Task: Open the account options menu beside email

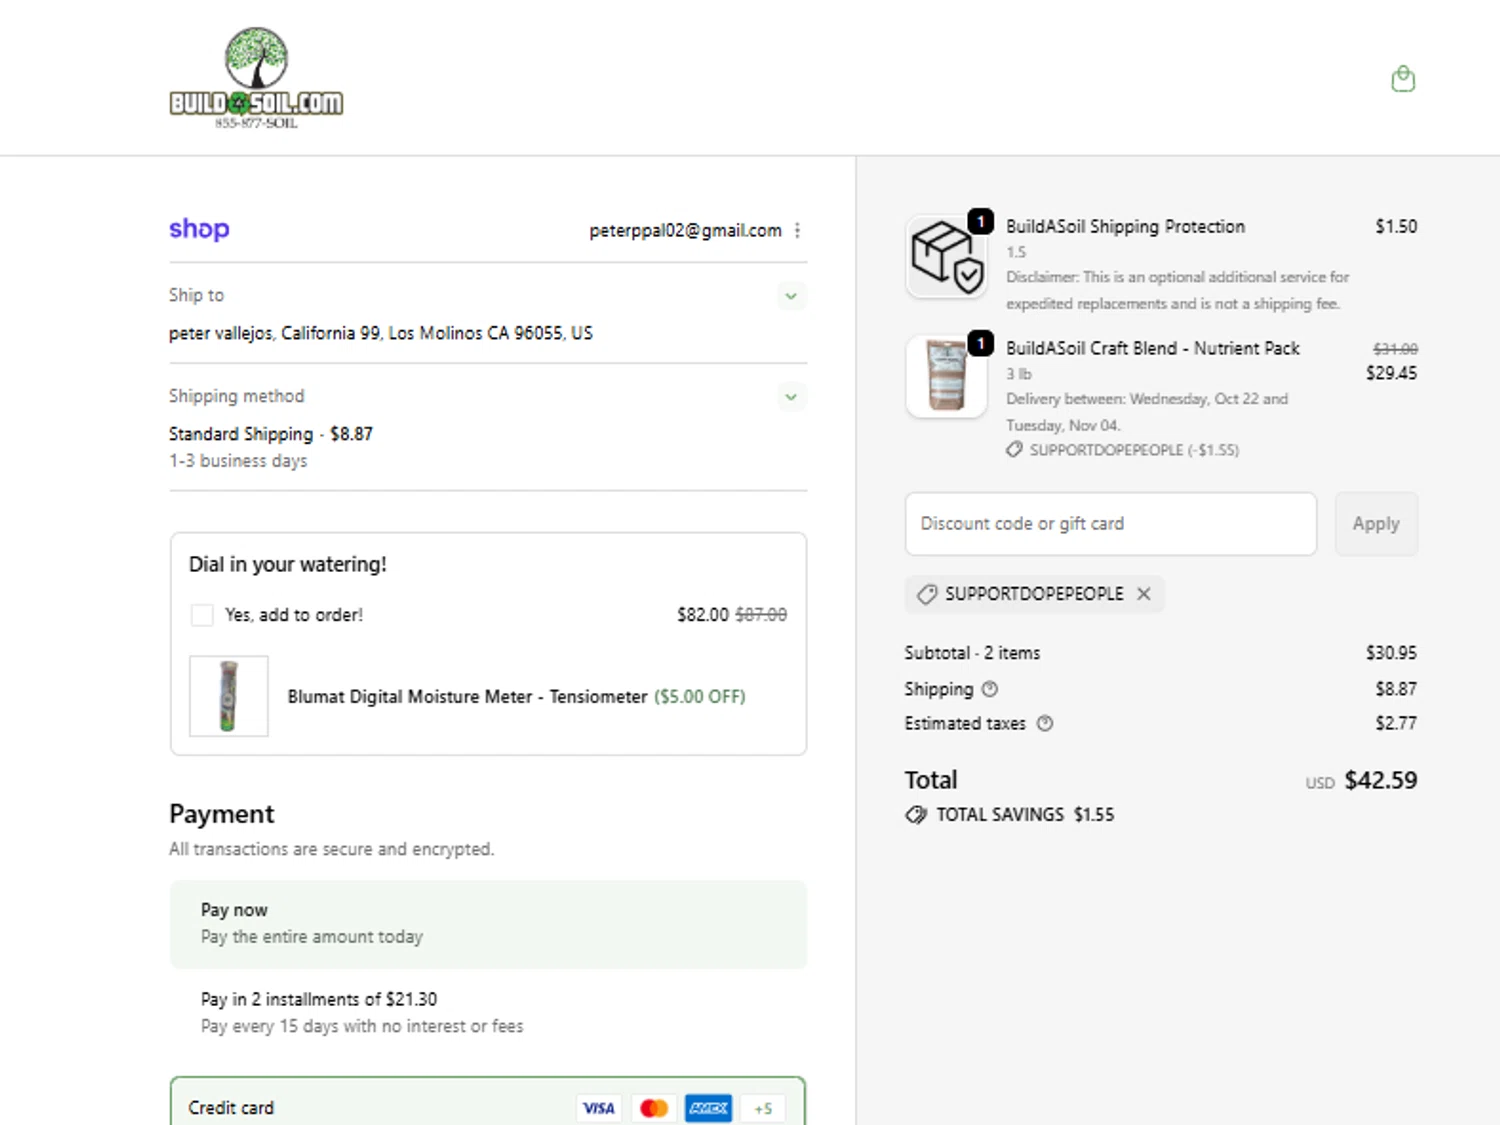Action: coord(797,230)
